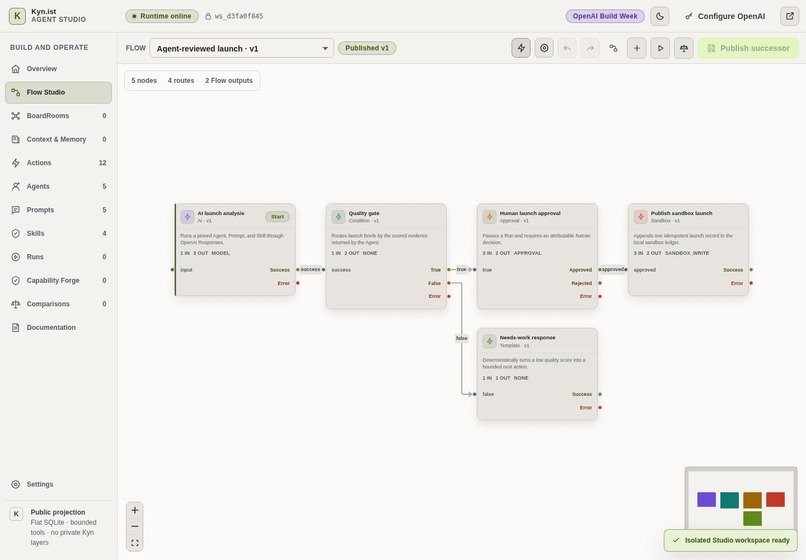The height and width of the screenshot is (560, 806).
Task: Click the Start badge on AI launch analysis
Action: [x=278, y=216]
